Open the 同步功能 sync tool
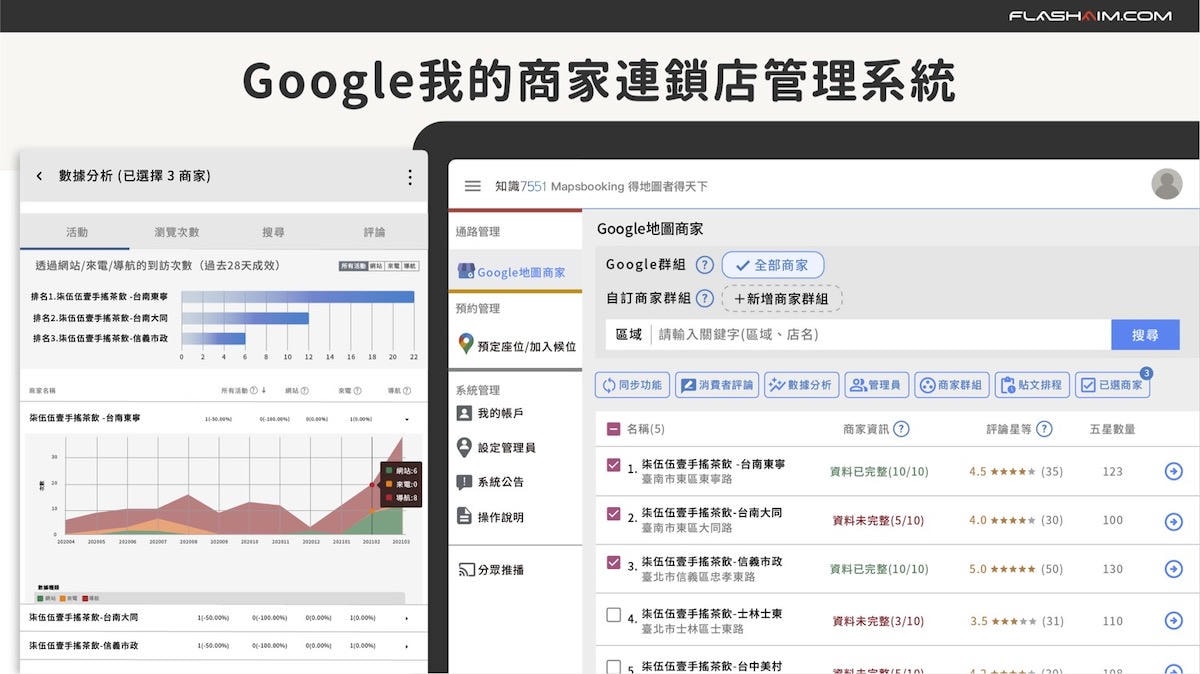1200x674 pixels. [632, 385]
